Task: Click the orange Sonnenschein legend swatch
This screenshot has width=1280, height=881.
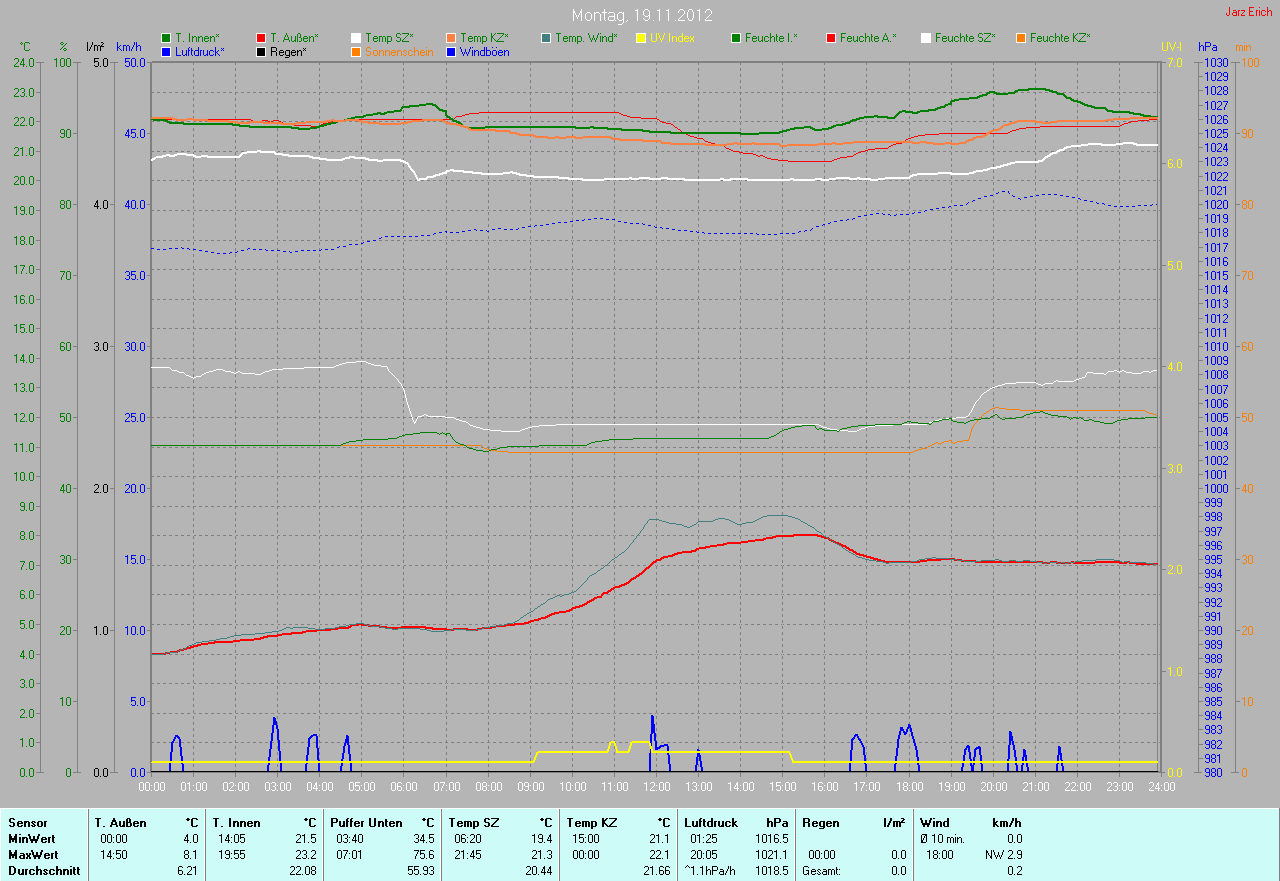Action: click(356, 51)
